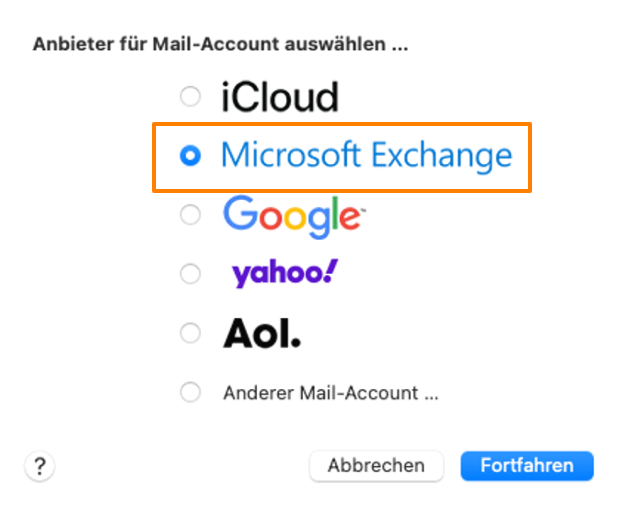This screenshot has height=509, width=622.
Task: Click the iCloud logo text
Action: pos(280,96)
